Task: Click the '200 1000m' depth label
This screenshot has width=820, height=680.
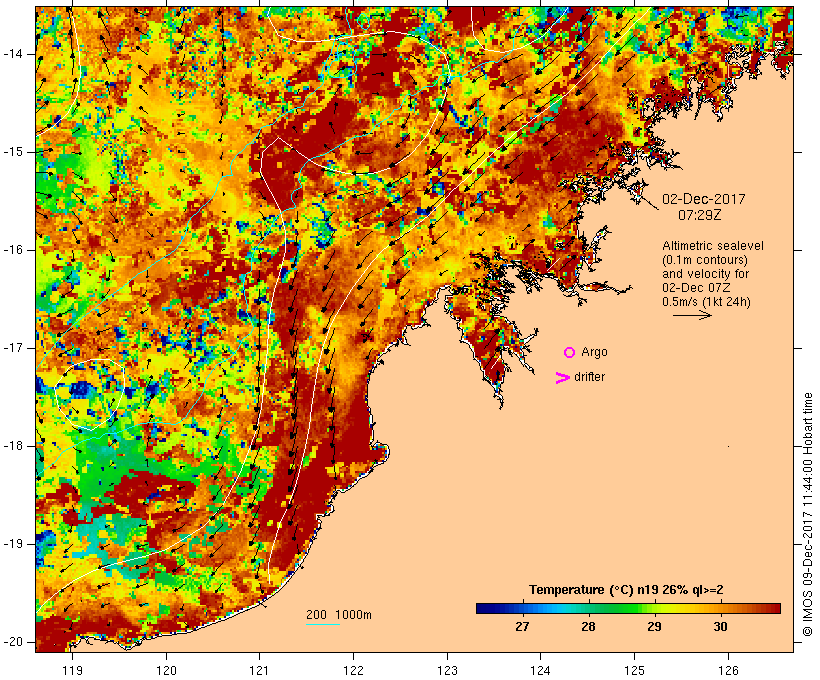Action: [x=339, y=615]
